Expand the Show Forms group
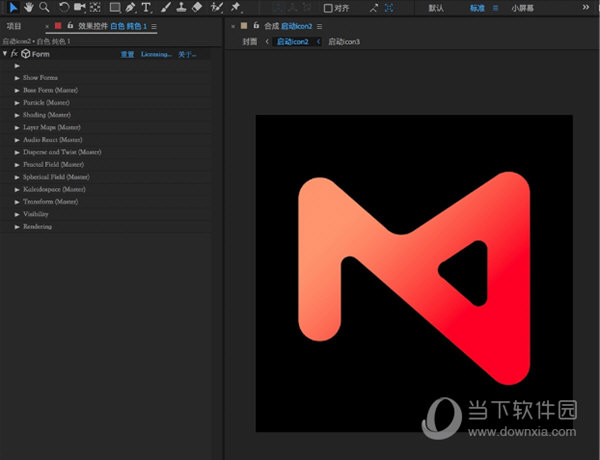This screenshot has width=600, height=460. pyautogui.click(x=17, y=78)
